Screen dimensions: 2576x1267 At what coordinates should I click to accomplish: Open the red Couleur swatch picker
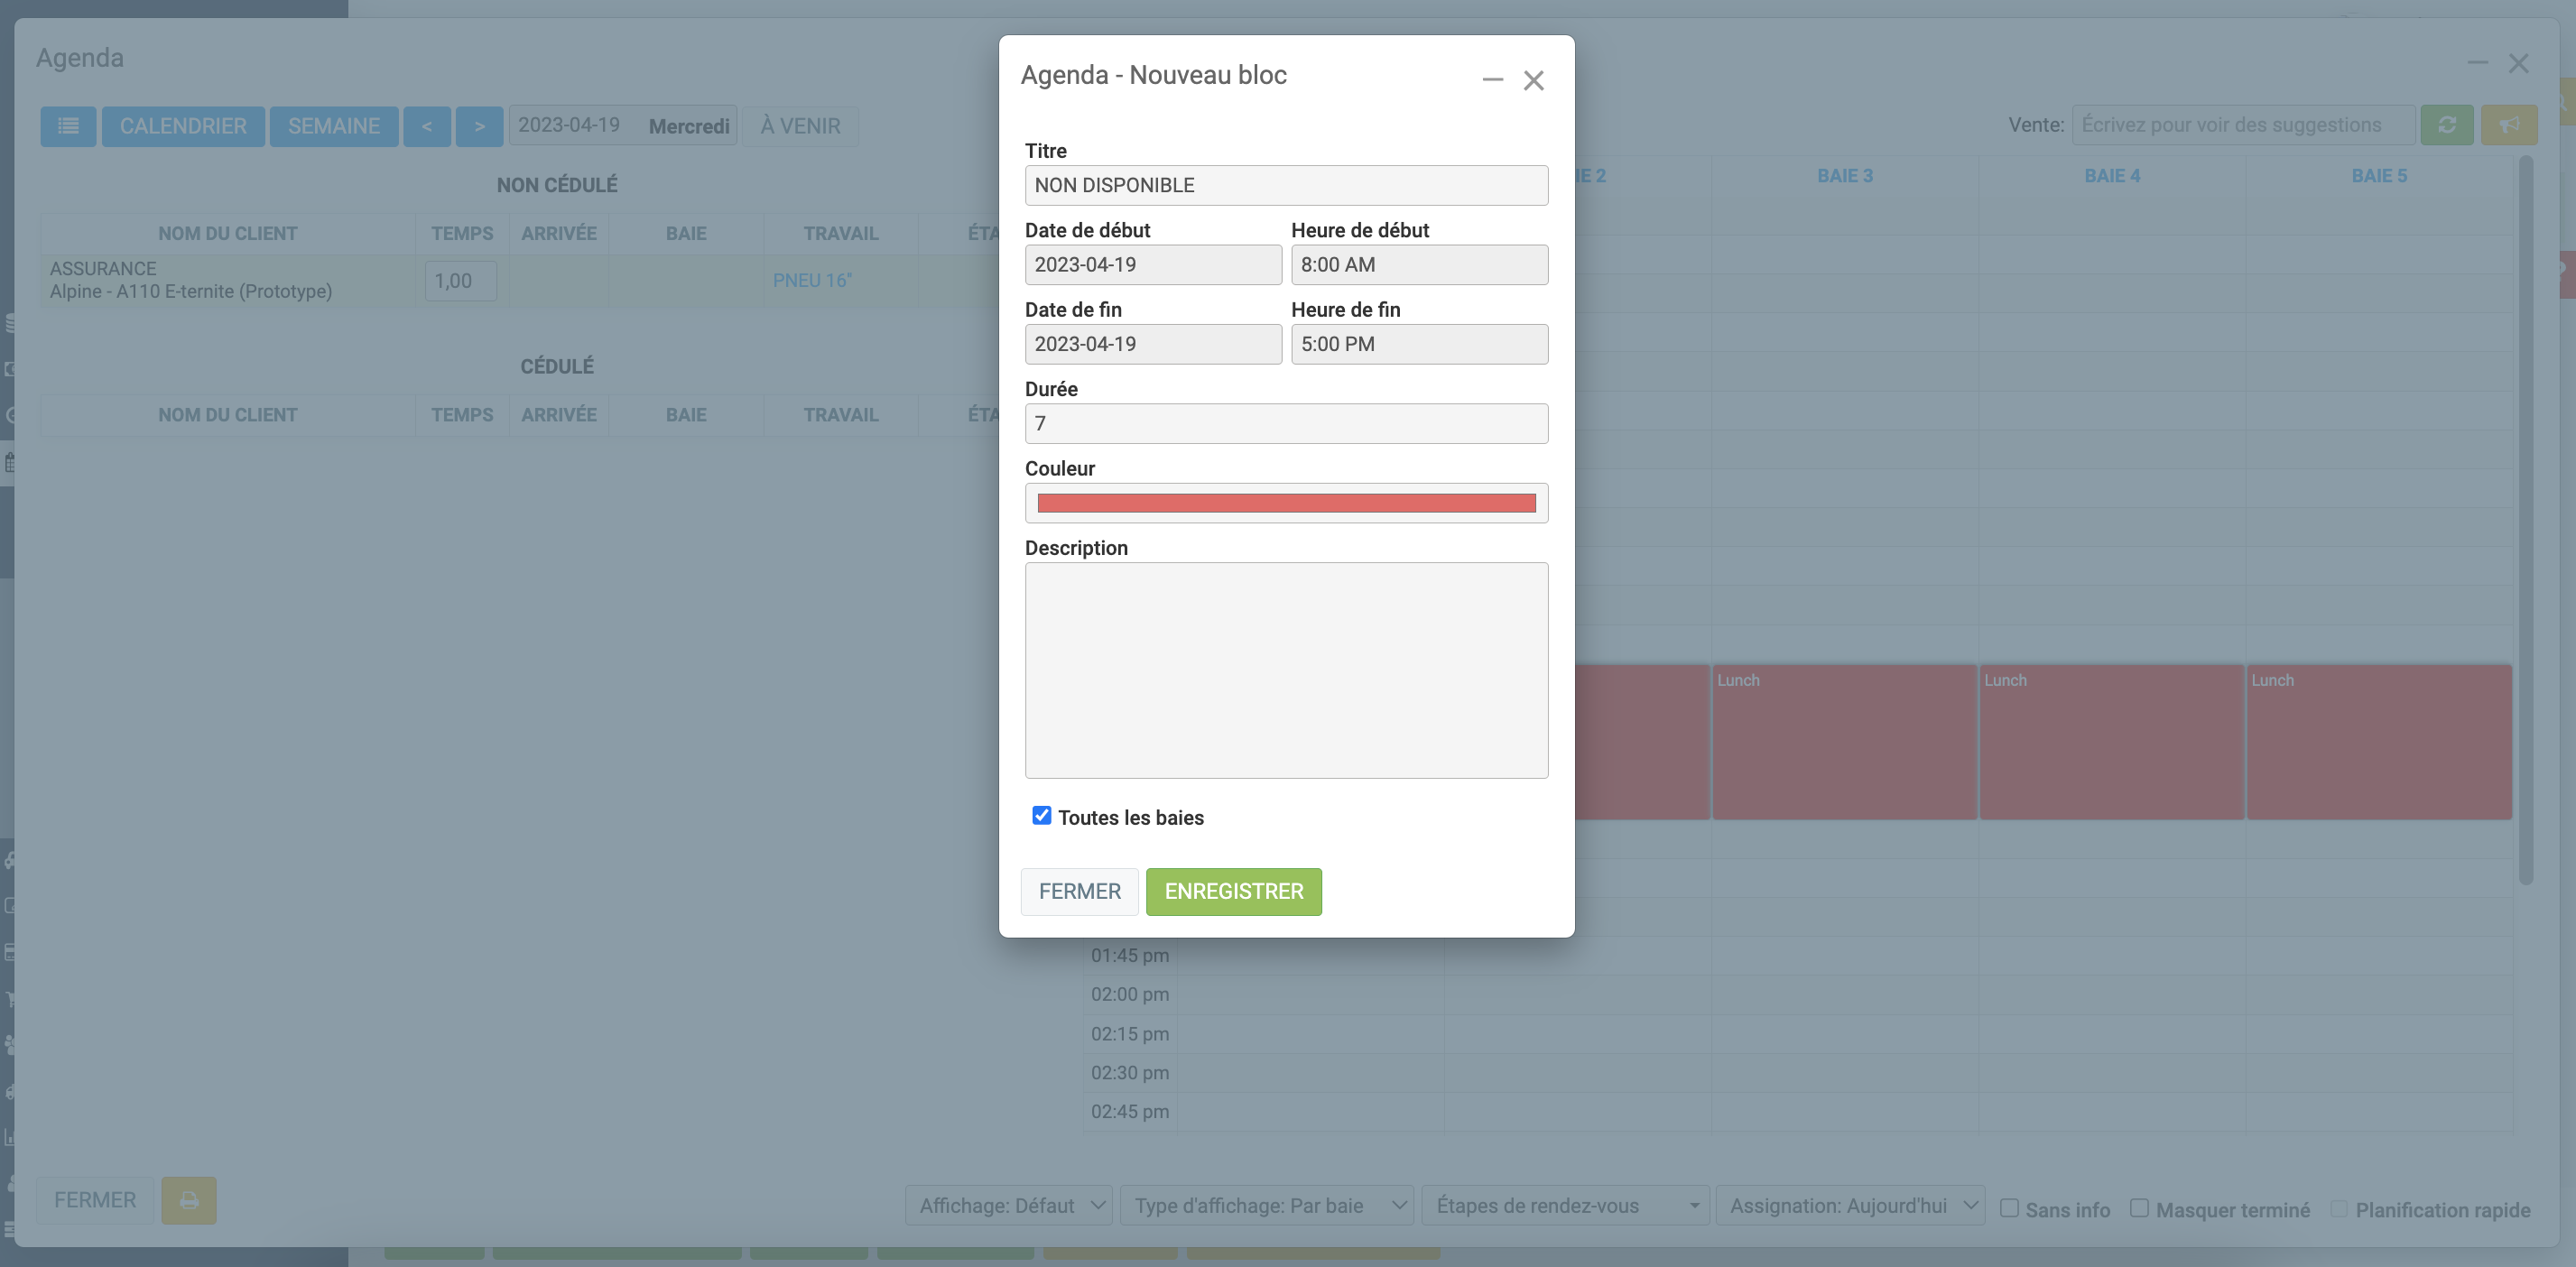point(1286,503)
